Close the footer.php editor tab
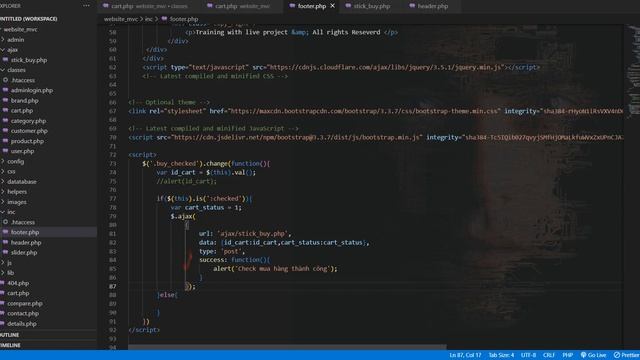 [x=333, y=6]
